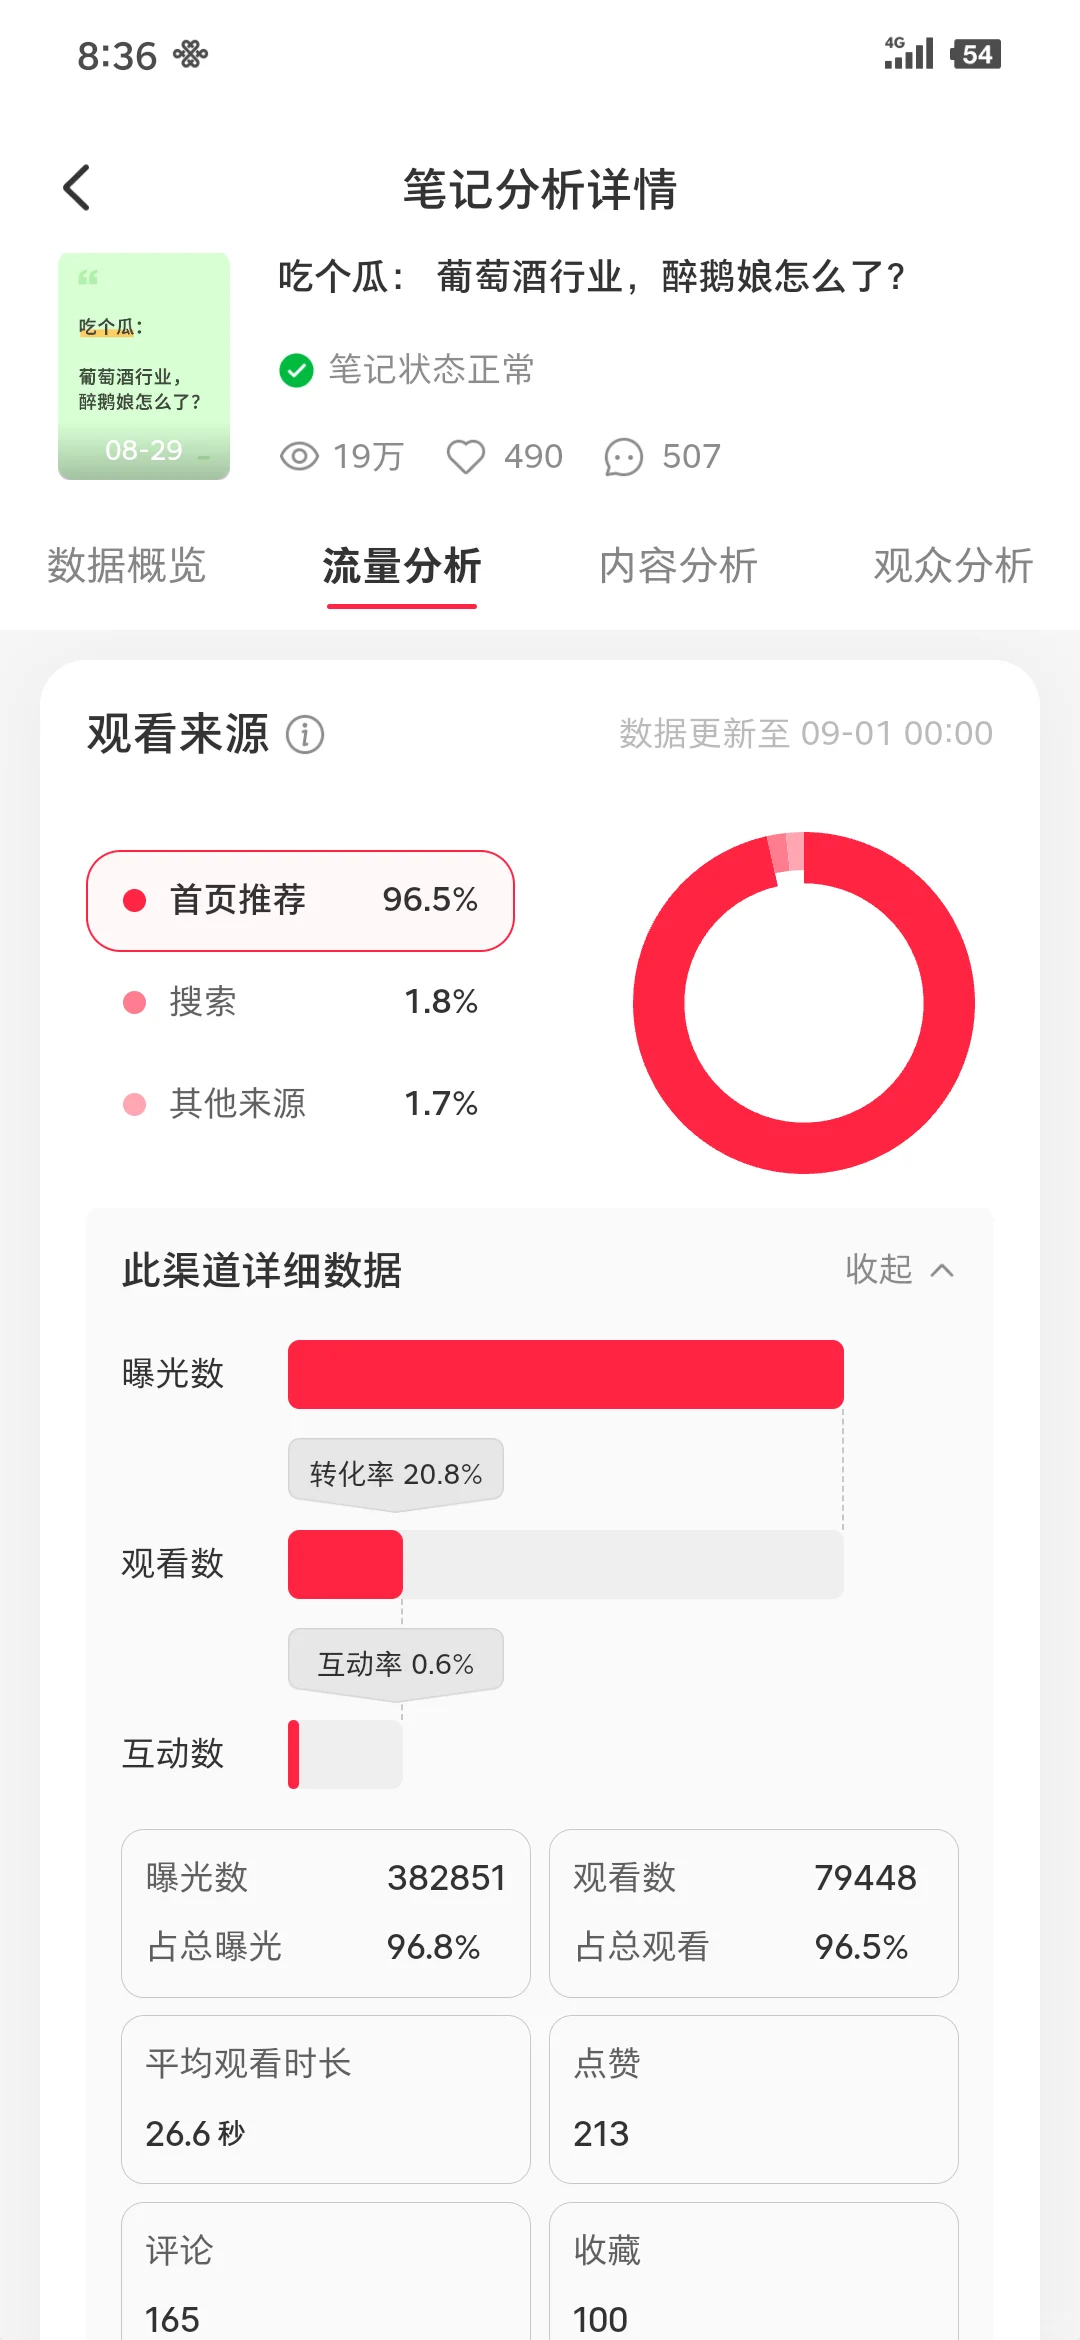Click the chevron next to 收起
1080x2340 pixels.
[x=942, y=1270]
